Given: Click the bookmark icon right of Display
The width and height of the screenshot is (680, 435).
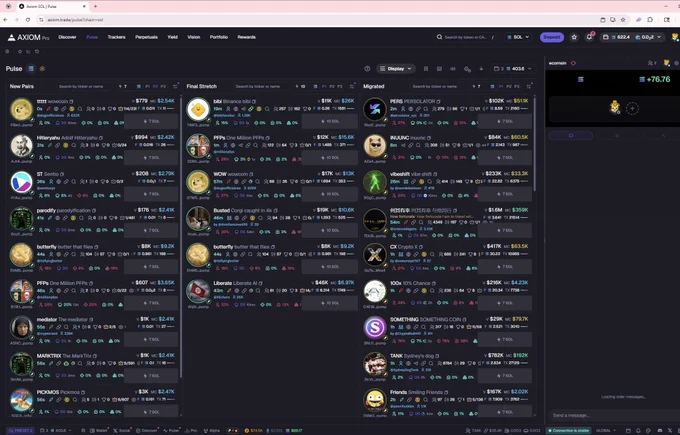Looking at the screenshot, I should pos(426,69).
